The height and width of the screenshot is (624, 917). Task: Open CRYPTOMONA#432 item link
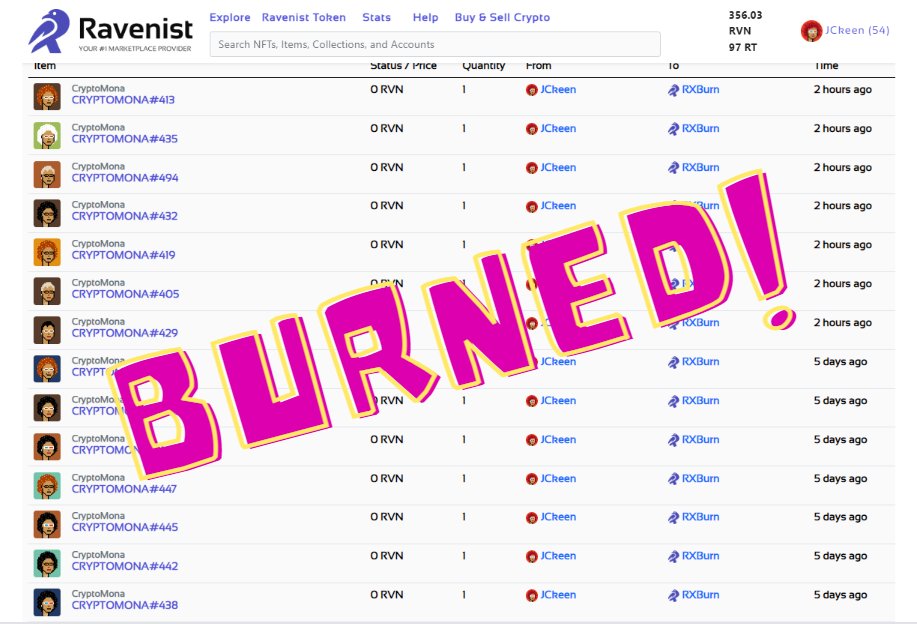tap(125, 216)
